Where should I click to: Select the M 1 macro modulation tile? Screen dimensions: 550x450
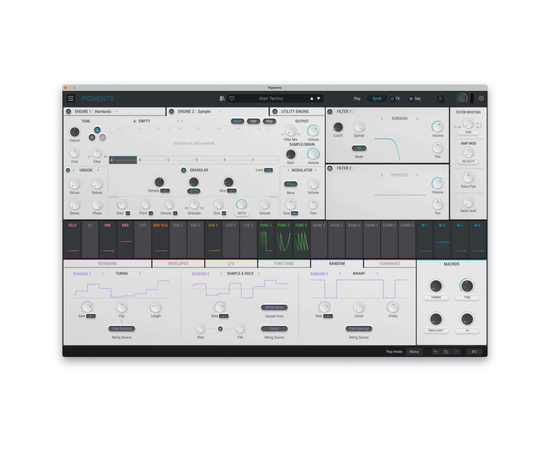tap(424, 240)
